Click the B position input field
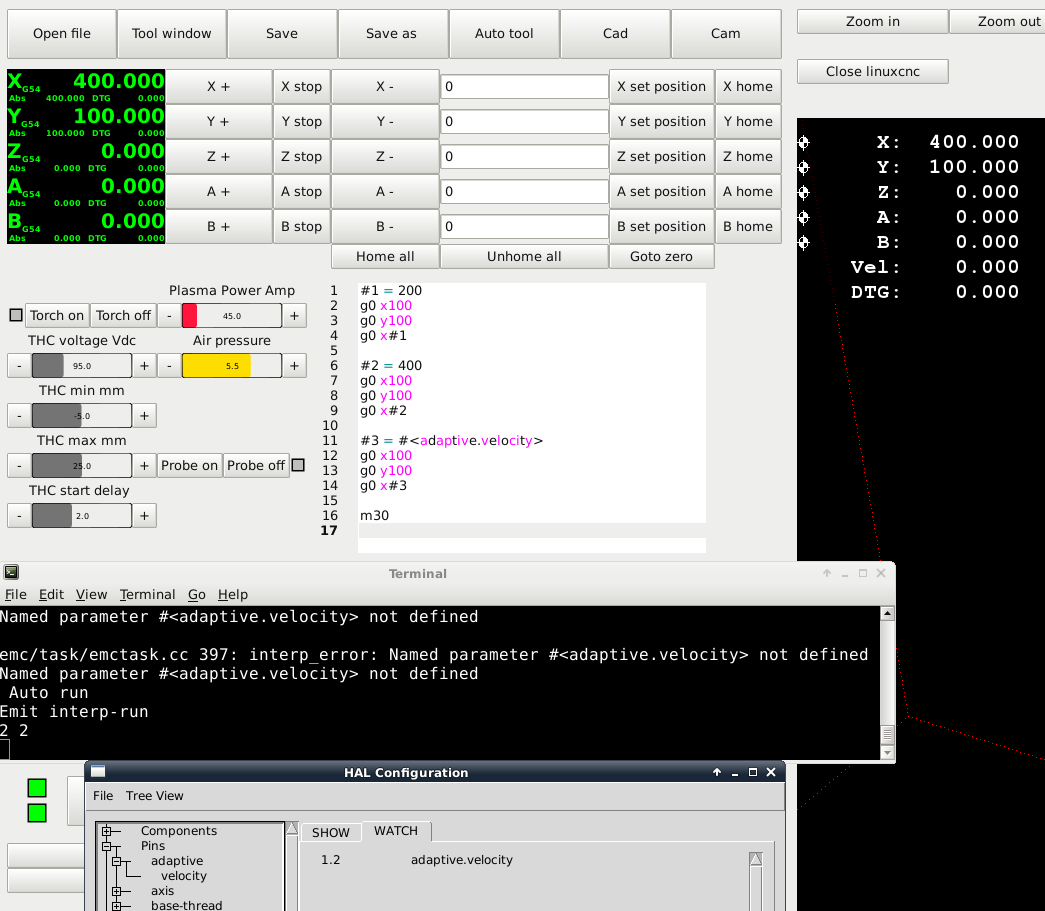 pyautogui.click(x=524, y=227)
